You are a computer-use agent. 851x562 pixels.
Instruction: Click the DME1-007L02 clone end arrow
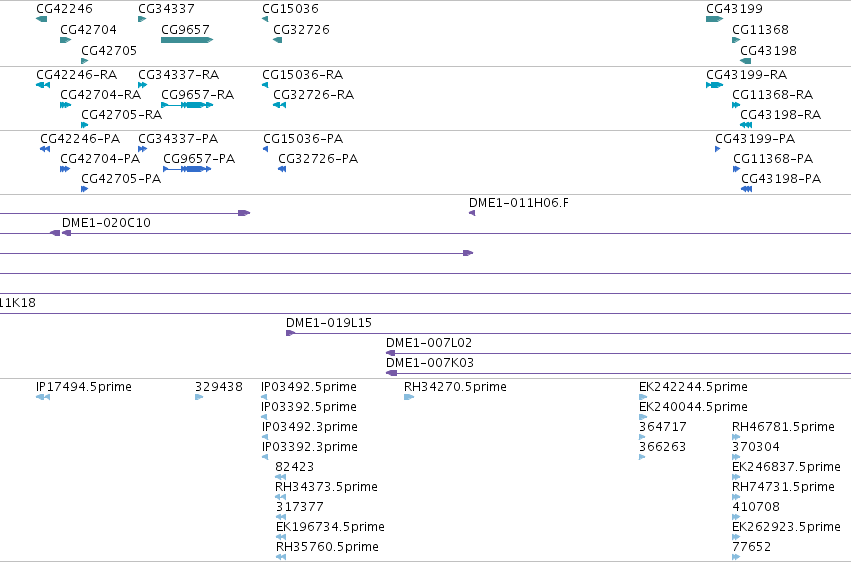point(391,353)
